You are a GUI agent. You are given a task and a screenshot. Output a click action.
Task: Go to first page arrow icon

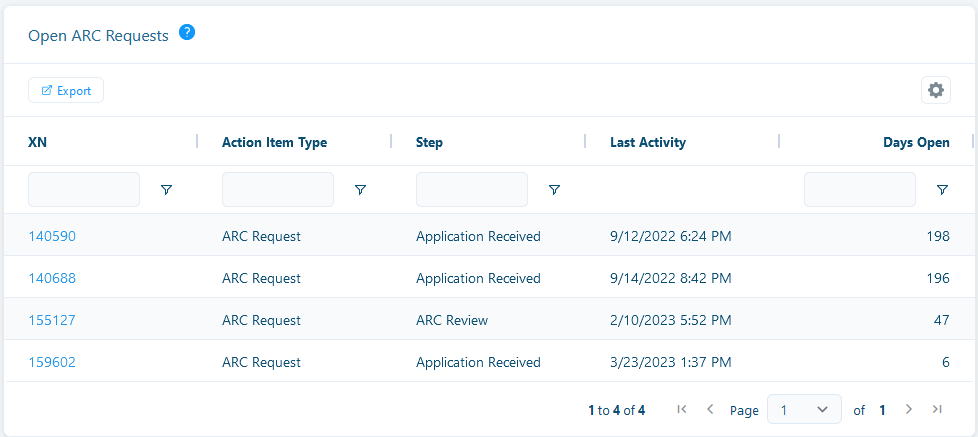(x=682, y=409)
